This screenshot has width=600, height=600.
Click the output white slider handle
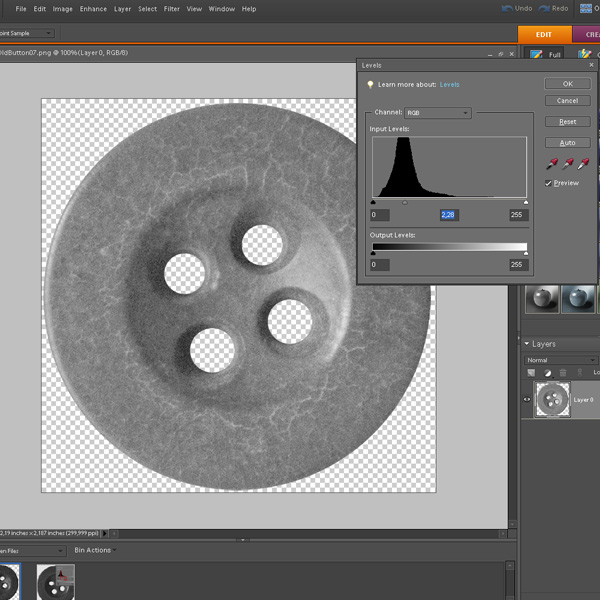tap(526, 253)
